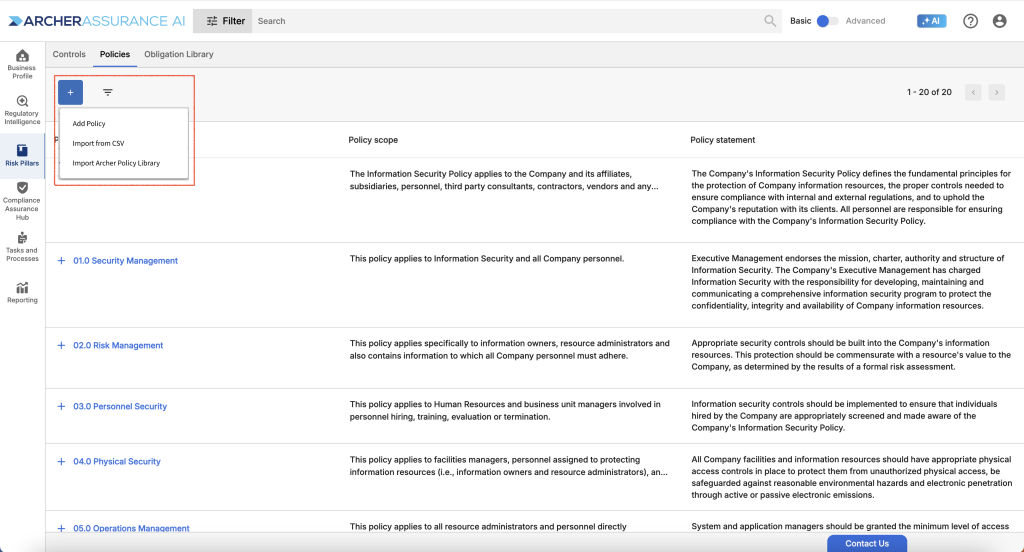Toggle the Basic/Advanced search switch
This screenshot has width=1024, height=552.
coord(827,21)
